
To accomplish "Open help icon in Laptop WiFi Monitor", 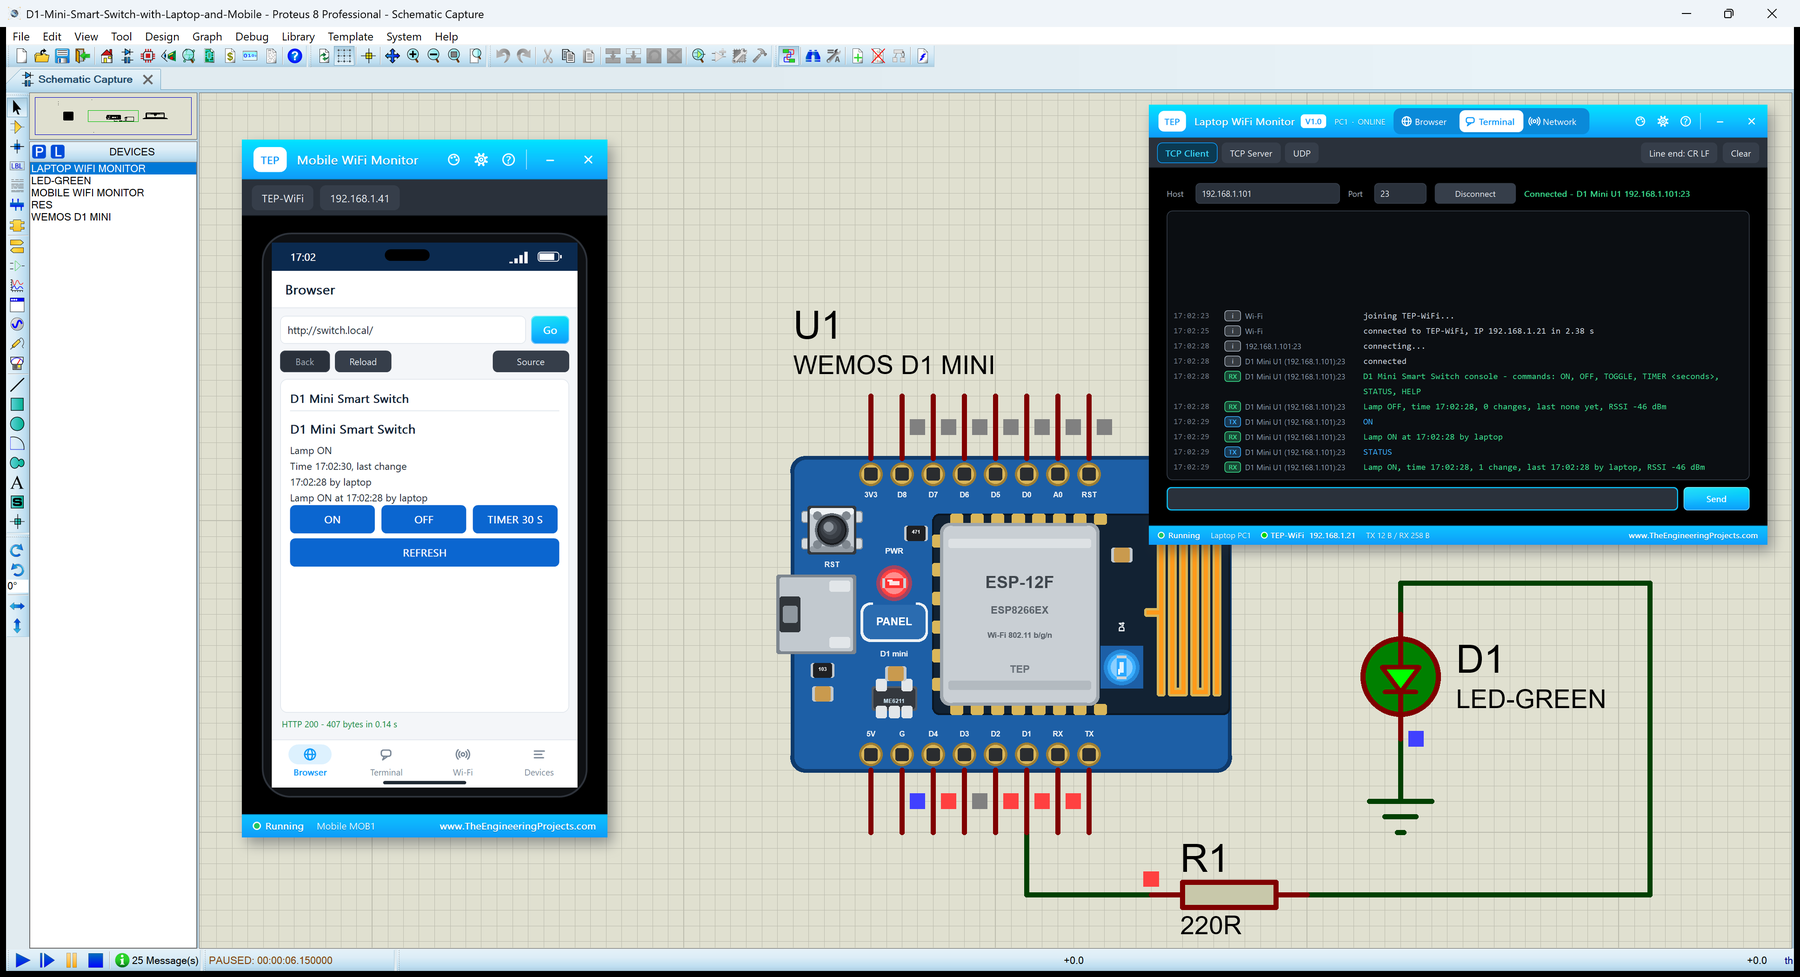I will [x=1686, y=122].
